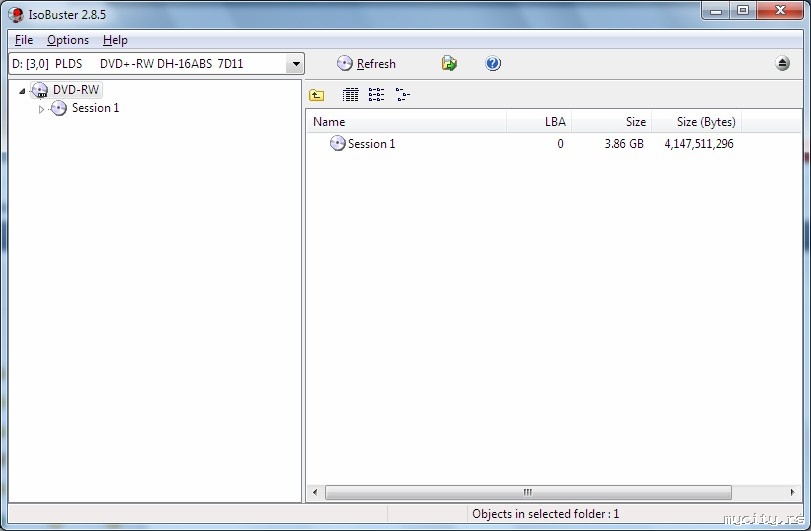The width and height of the screenshot is (811, 531).
Task: Click the Refresh button
Action: point(366,64)
